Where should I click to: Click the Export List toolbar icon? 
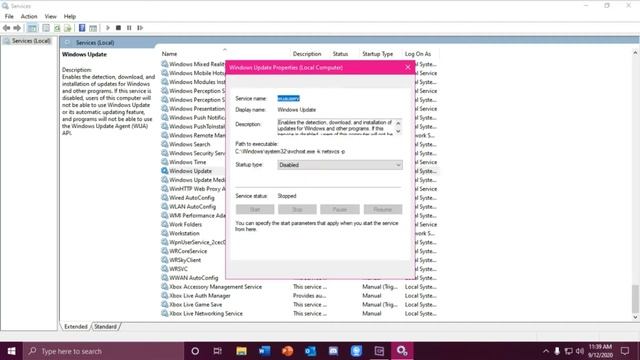pos(68,28)
